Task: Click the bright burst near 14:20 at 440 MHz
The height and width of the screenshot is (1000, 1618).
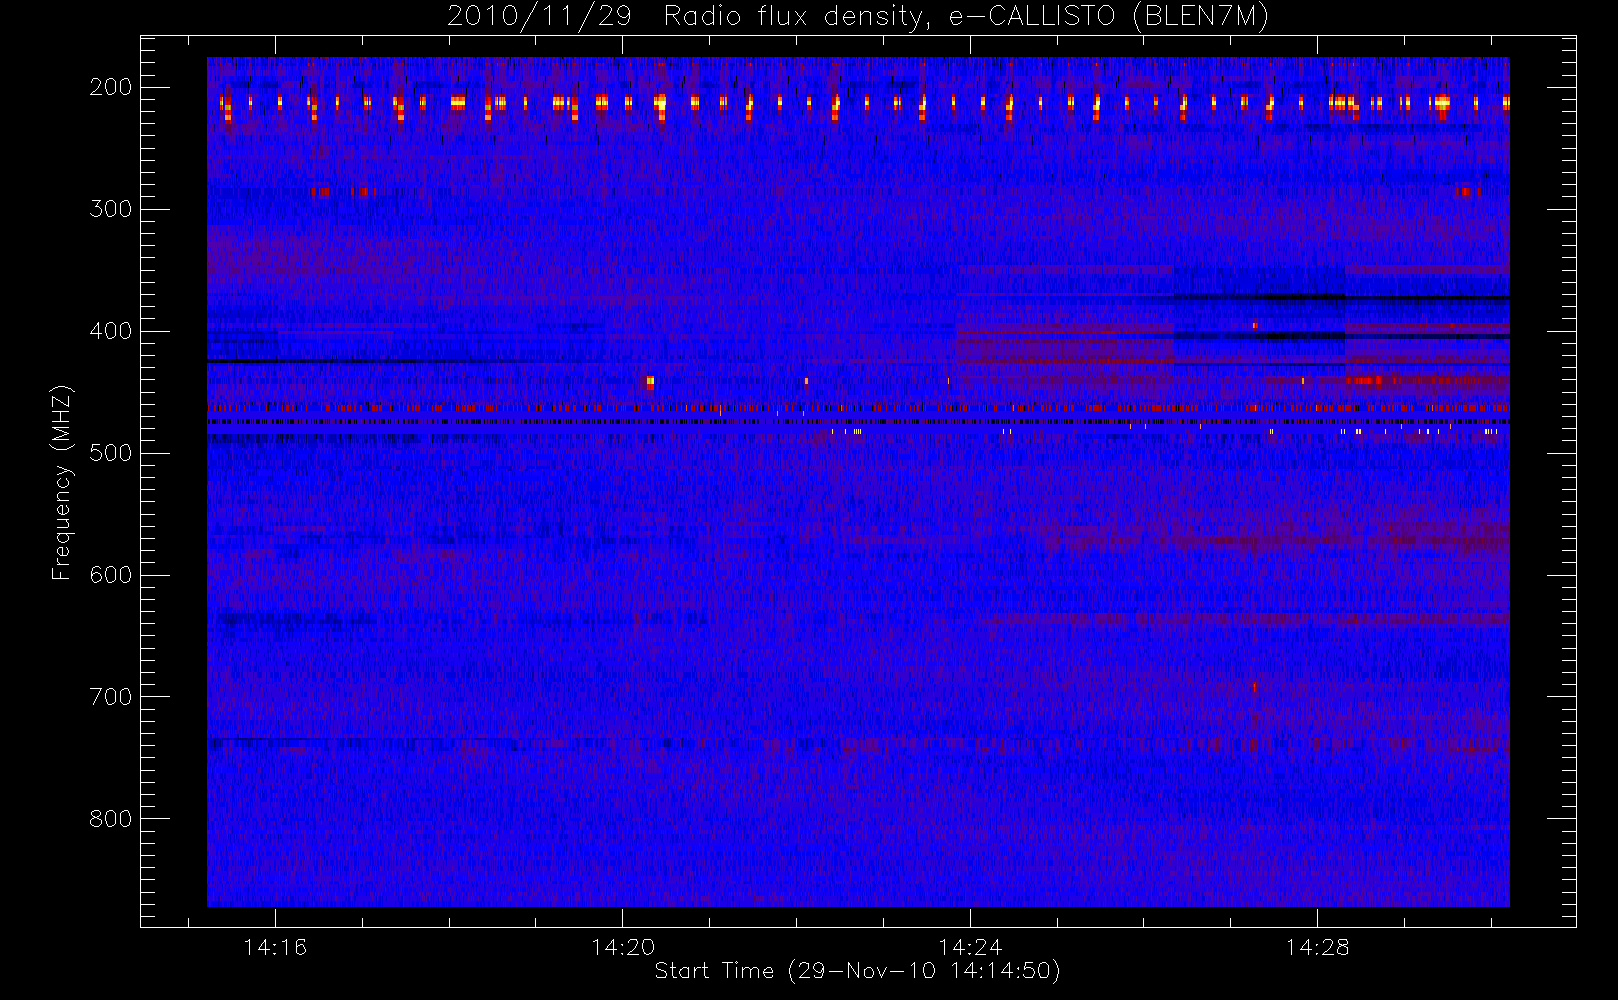Action: coord(650,382)
